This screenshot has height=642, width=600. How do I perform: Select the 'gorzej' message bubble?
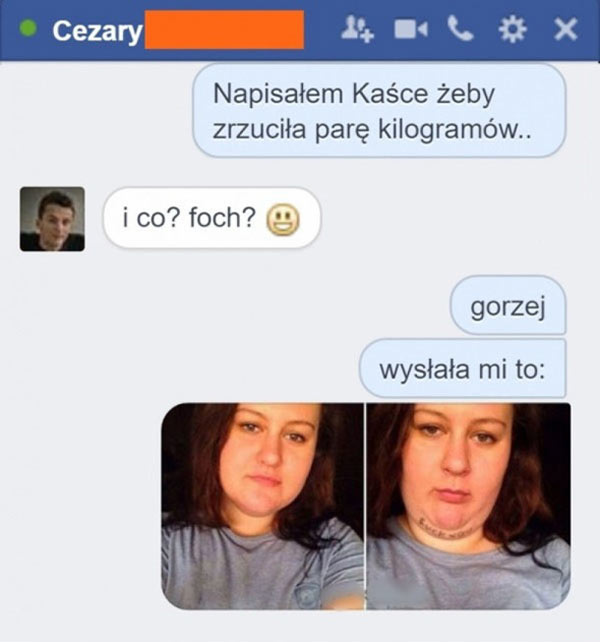[508, 305]
